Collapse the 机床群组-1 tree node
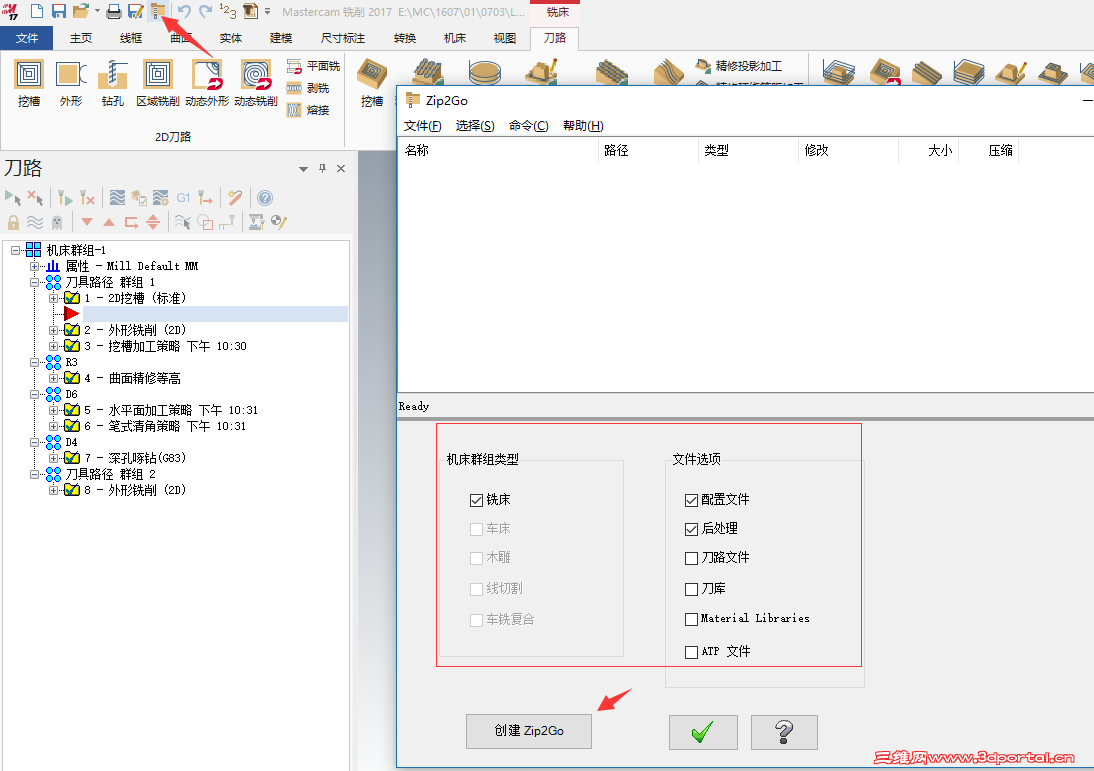The image size is (1094, 771). tap(15, 250)
